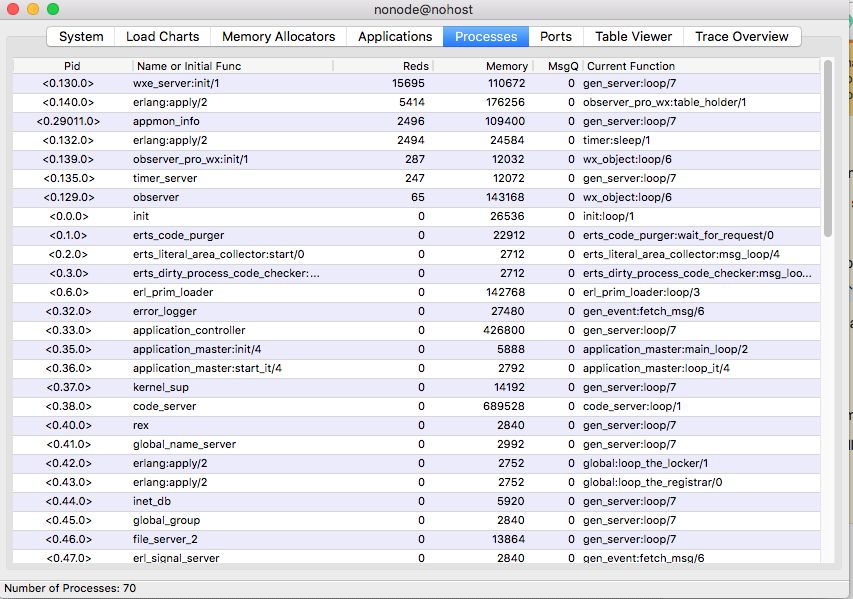This screenshot has width=853, height=599.
Task: Select pid <0.3.0> row
Action: (x=416, y=274)
